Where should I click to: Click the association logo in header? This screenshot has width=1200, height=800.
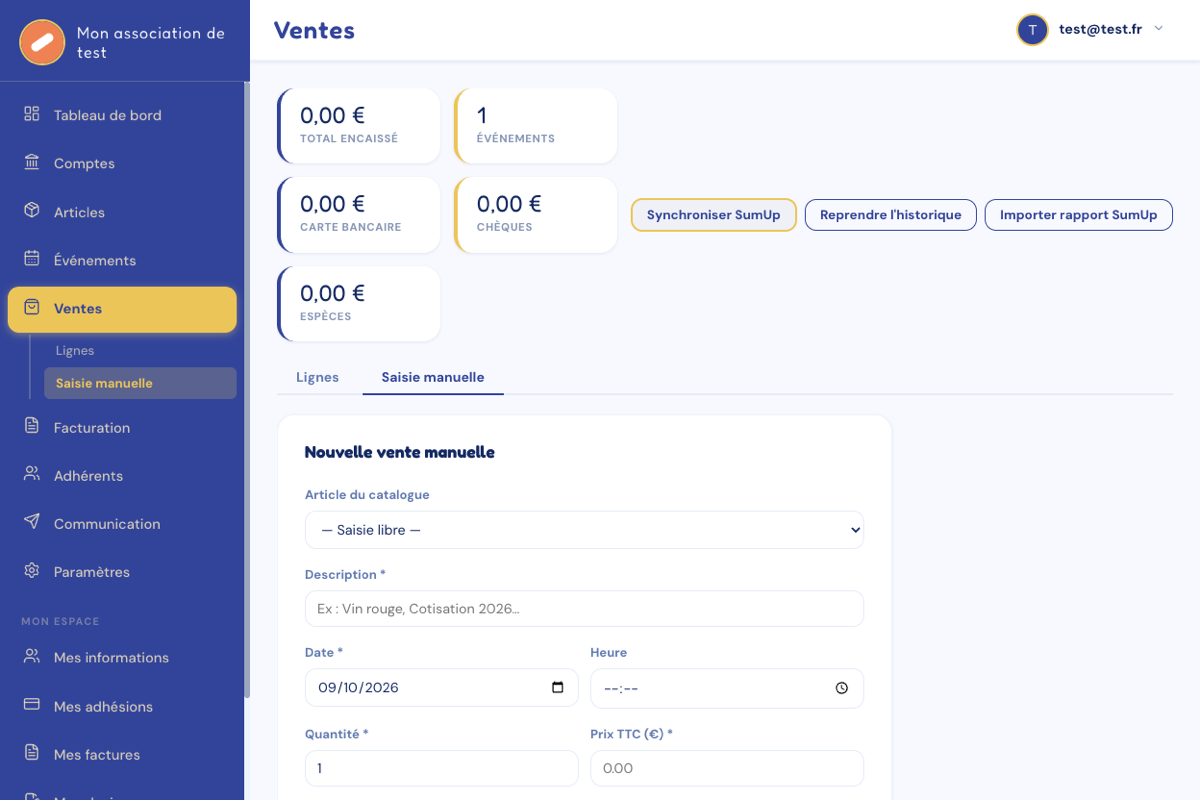click(x=42, y=42)
